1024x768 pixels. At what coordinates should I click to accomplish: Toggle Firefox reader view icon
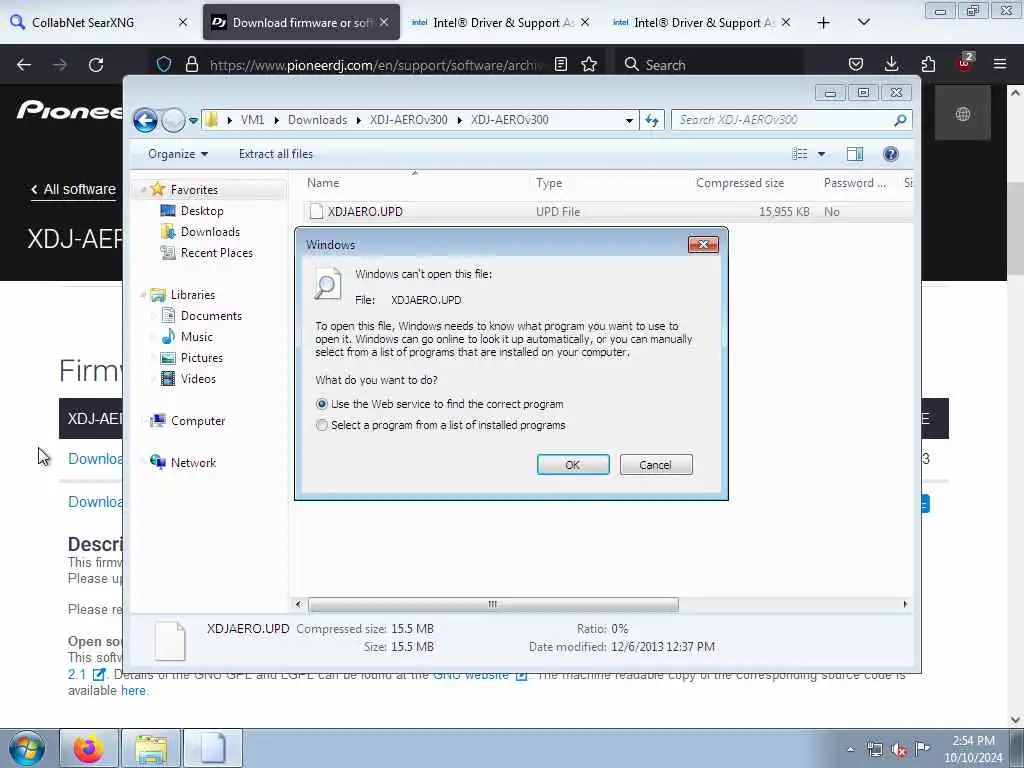pos(560,64)
